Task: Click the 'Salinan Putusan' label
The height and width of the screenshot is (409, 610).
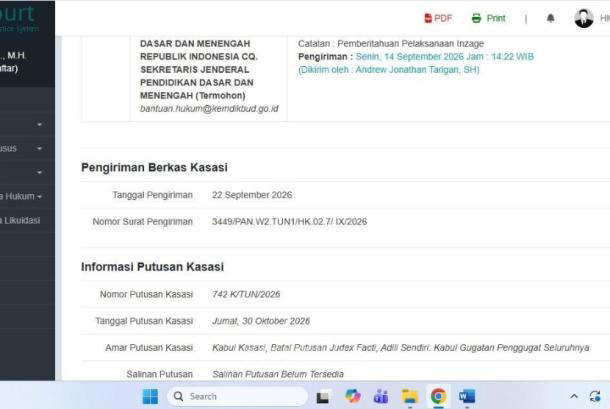Action: pyautogui.click(x=160, y=374)
